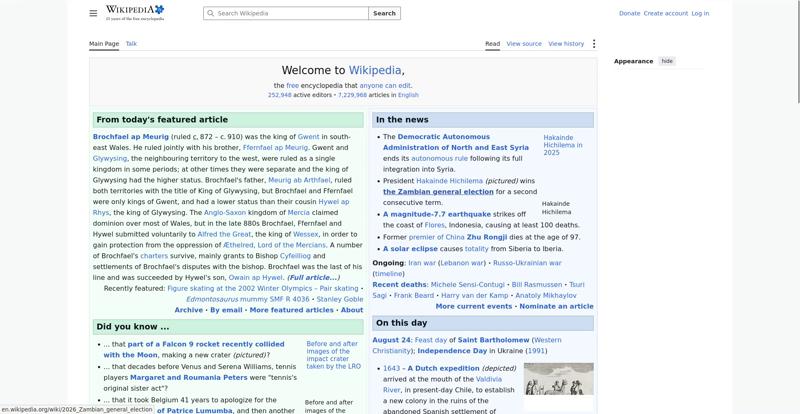Open the Hakainde Hichilema link in news
This screenshot has width=800, height=414.
pyautogui.click(x=449, y=181)
